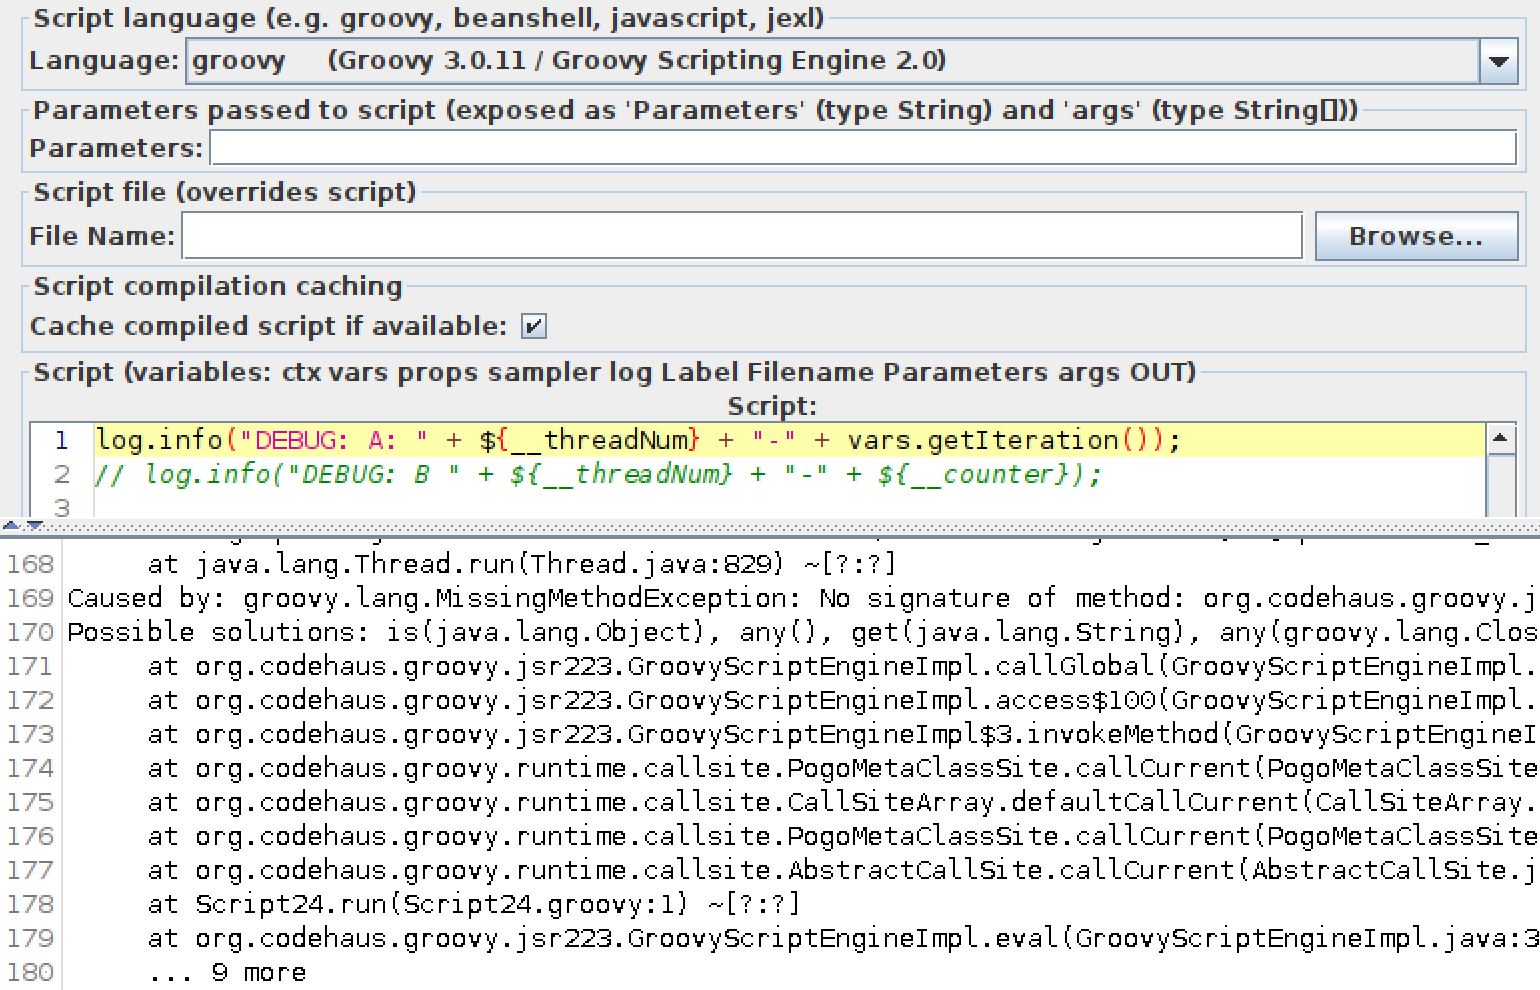
Task: Focus the File Name text field
Action: pyautogui.click(x=741, y=237)
